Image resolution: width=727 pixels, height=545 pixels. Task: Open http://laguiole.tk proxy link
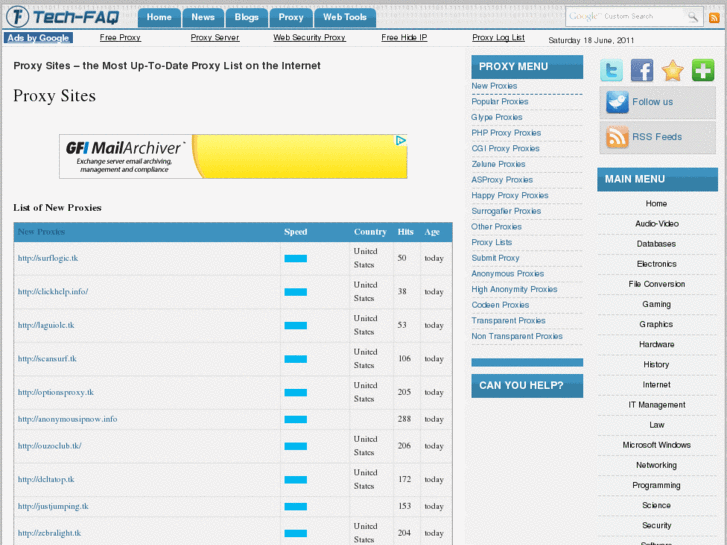pos(46,325)
